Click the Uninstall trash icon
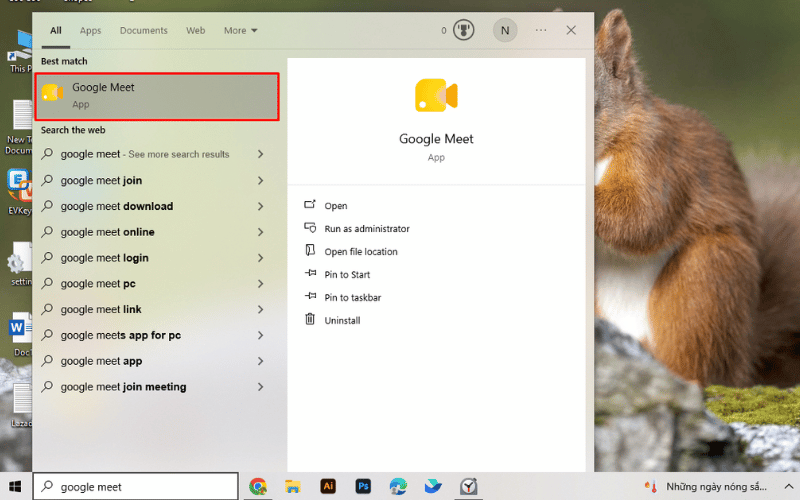Screen dimensions: 800x500 310,319
